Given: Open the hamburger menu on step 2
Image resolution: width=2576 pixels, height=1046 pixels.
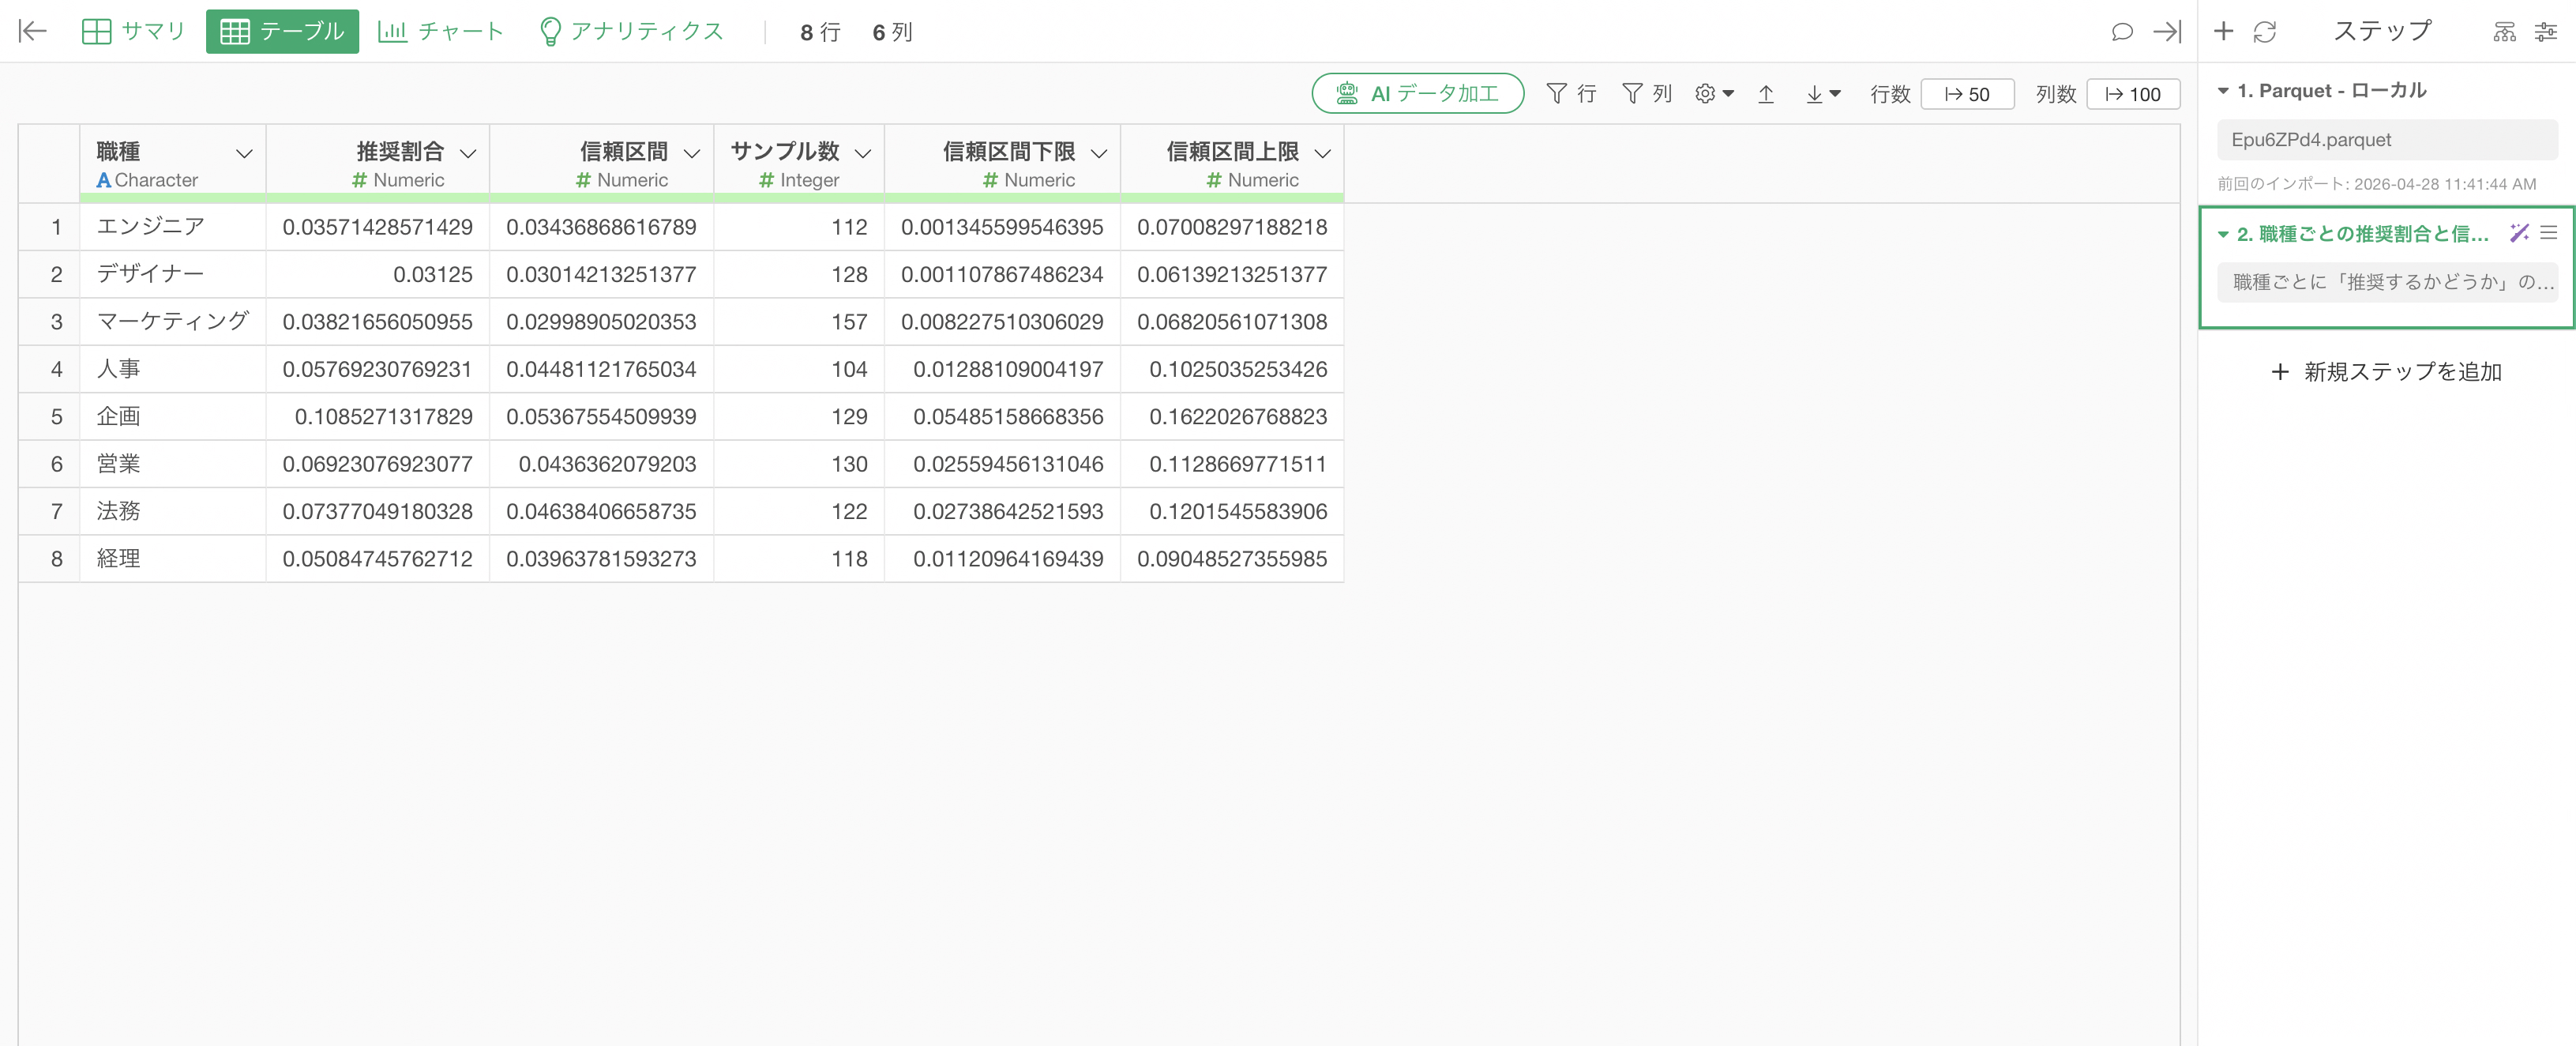Looking at the screenshot, I should tap(2549, 233).
